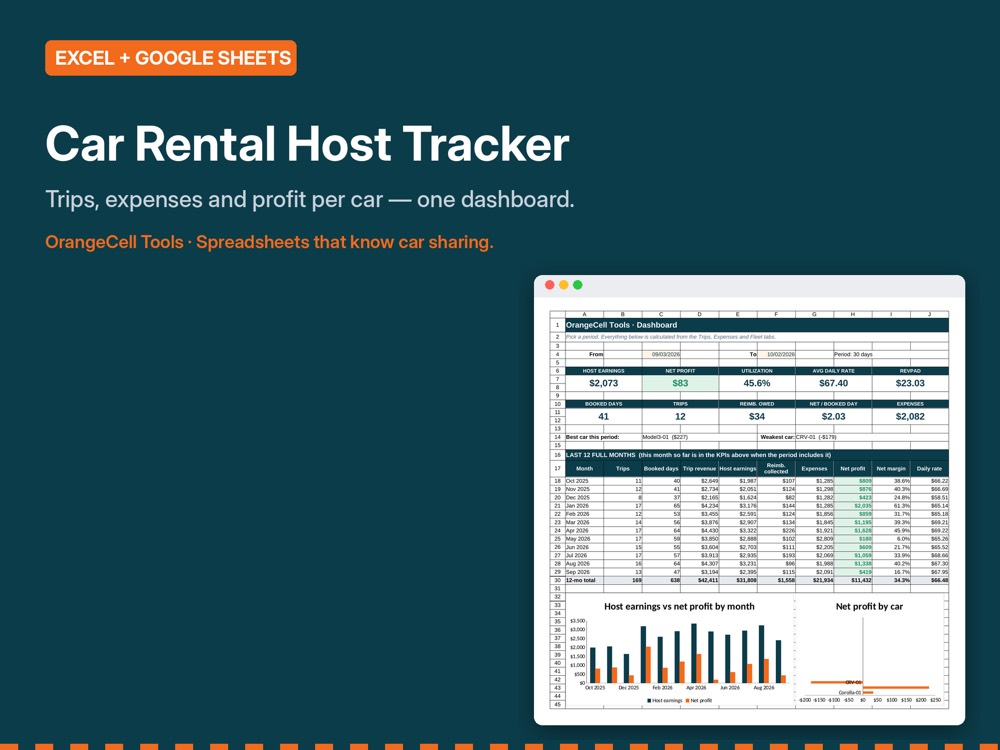1000x750 pixels.
Task: Click the Avg Daily Rate value $67.40
Action: pyautogui.click(x=833, y=383)
